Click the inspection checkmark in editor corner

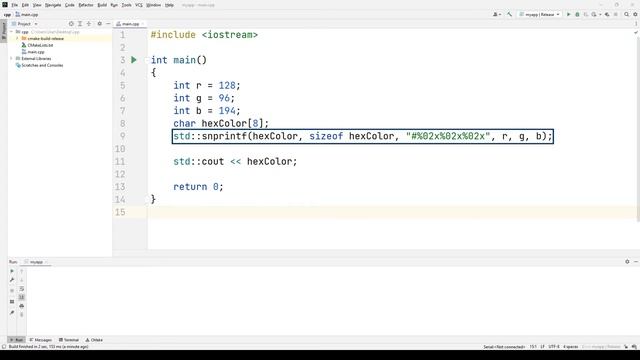636,33
